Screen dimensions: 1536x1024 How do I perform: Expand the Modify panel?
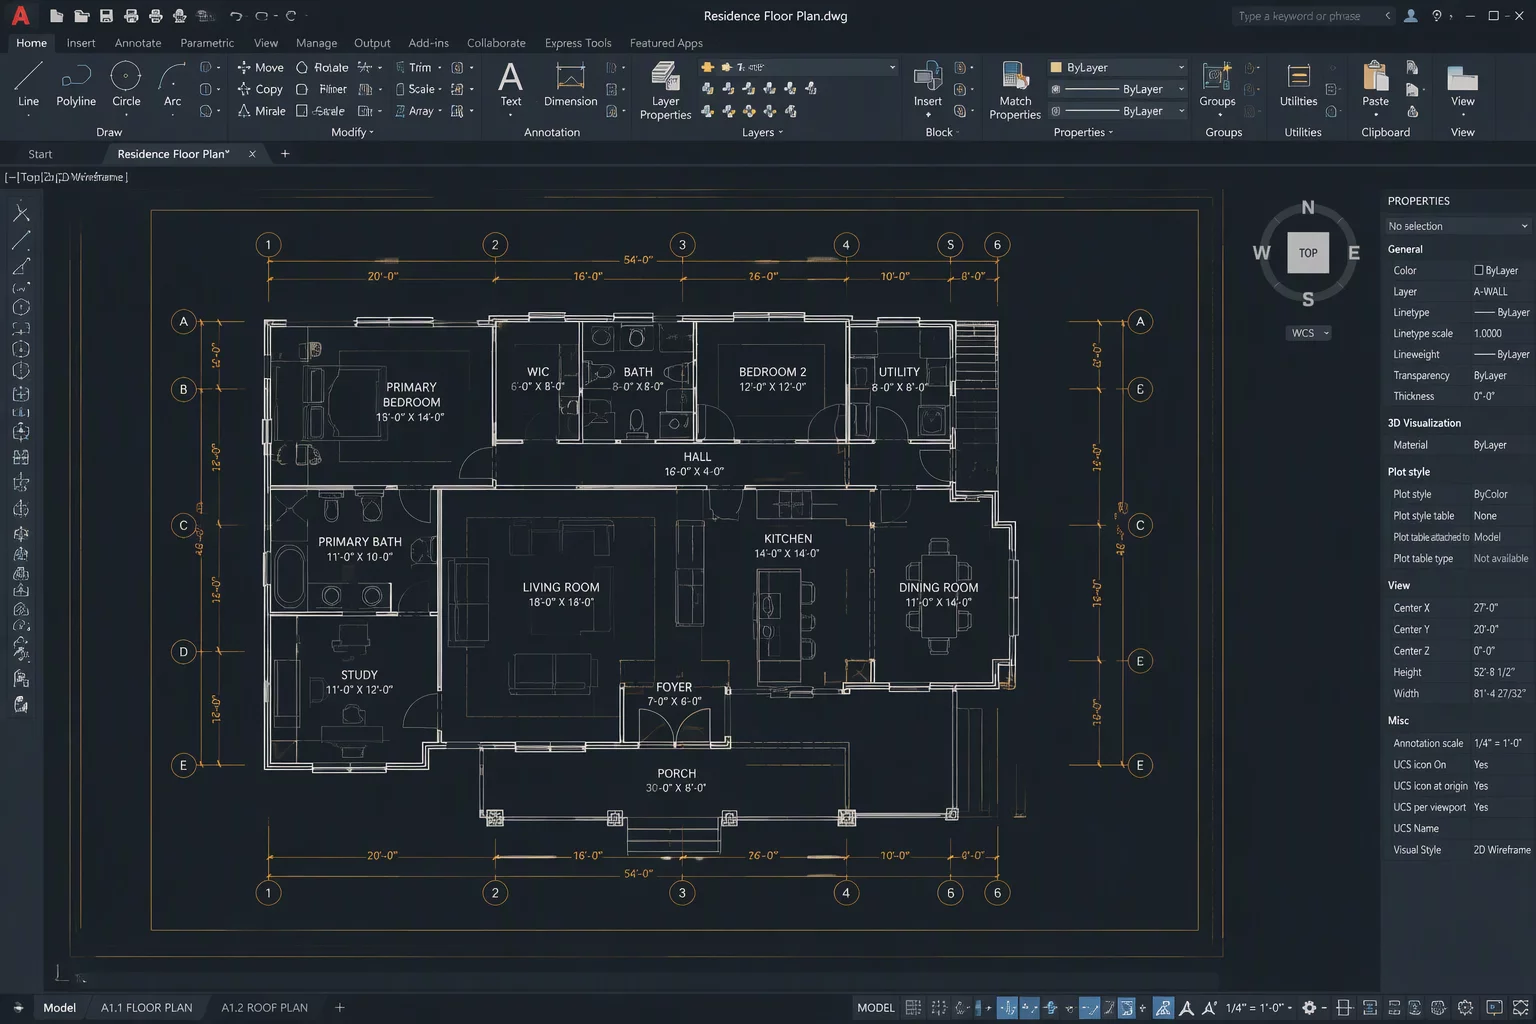(x=352, y=132)
